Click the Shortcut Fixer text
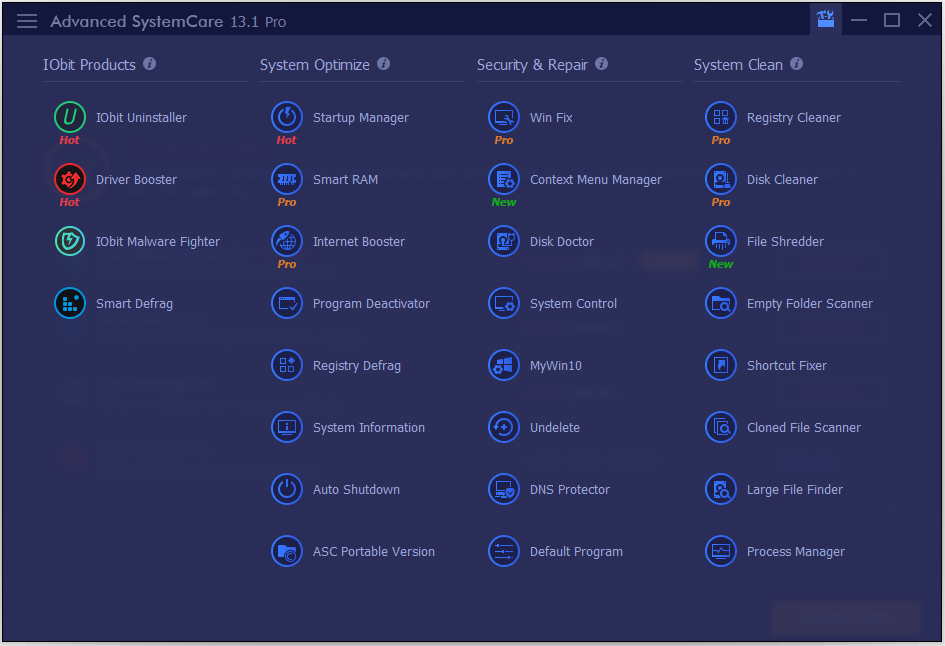This screenshot has height=646, width=945. click(786, 366)
